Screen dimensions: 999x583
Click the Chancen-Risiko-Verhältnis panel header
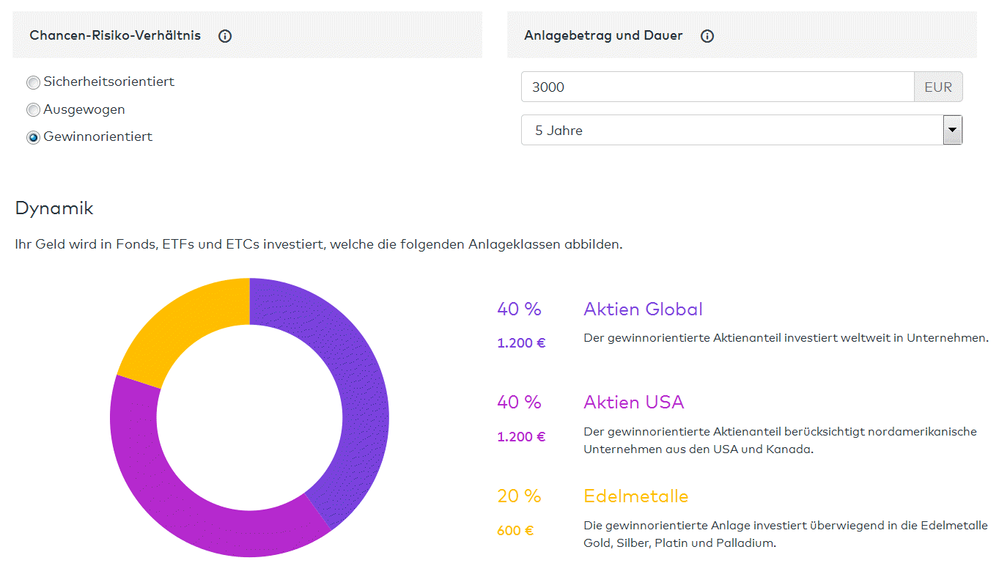(x=115, y=36)
